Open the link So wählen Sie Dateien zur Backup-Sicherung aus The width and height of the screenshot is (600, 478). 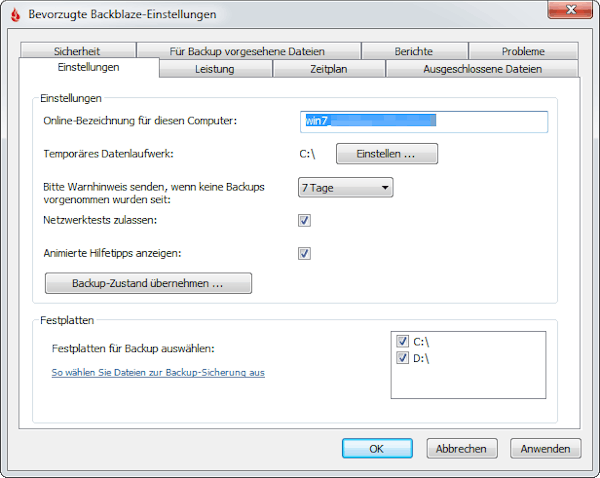(158, 372)
